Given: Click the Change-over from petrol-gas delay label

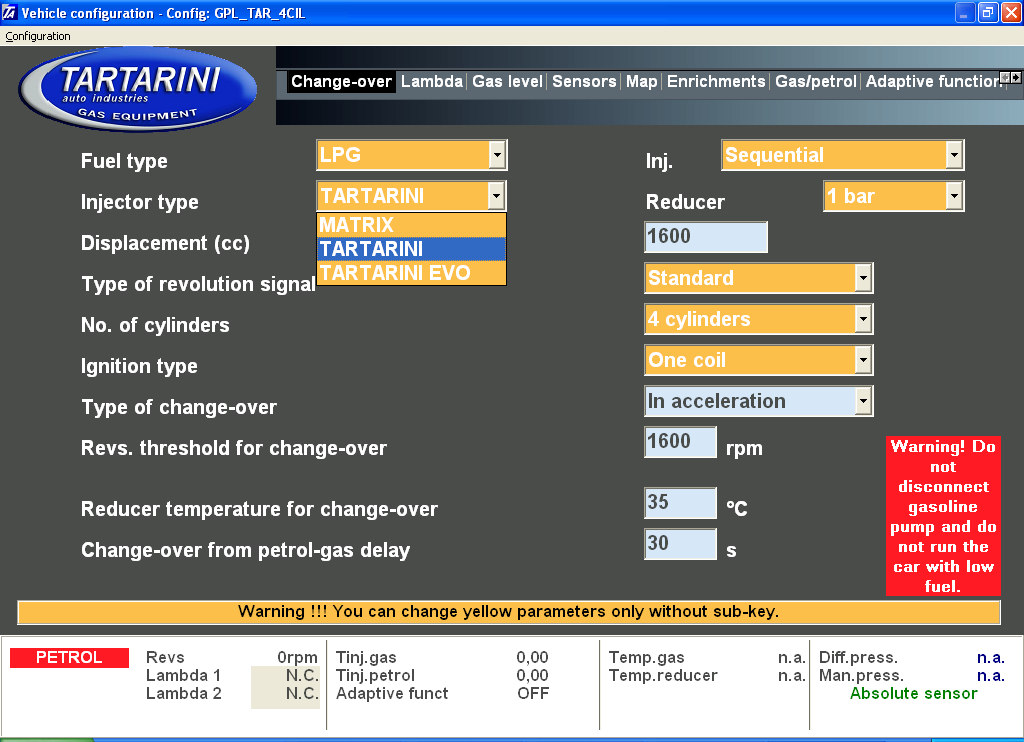Looking at the screenshot, I should pyautogui.click(x=246, y=551).
